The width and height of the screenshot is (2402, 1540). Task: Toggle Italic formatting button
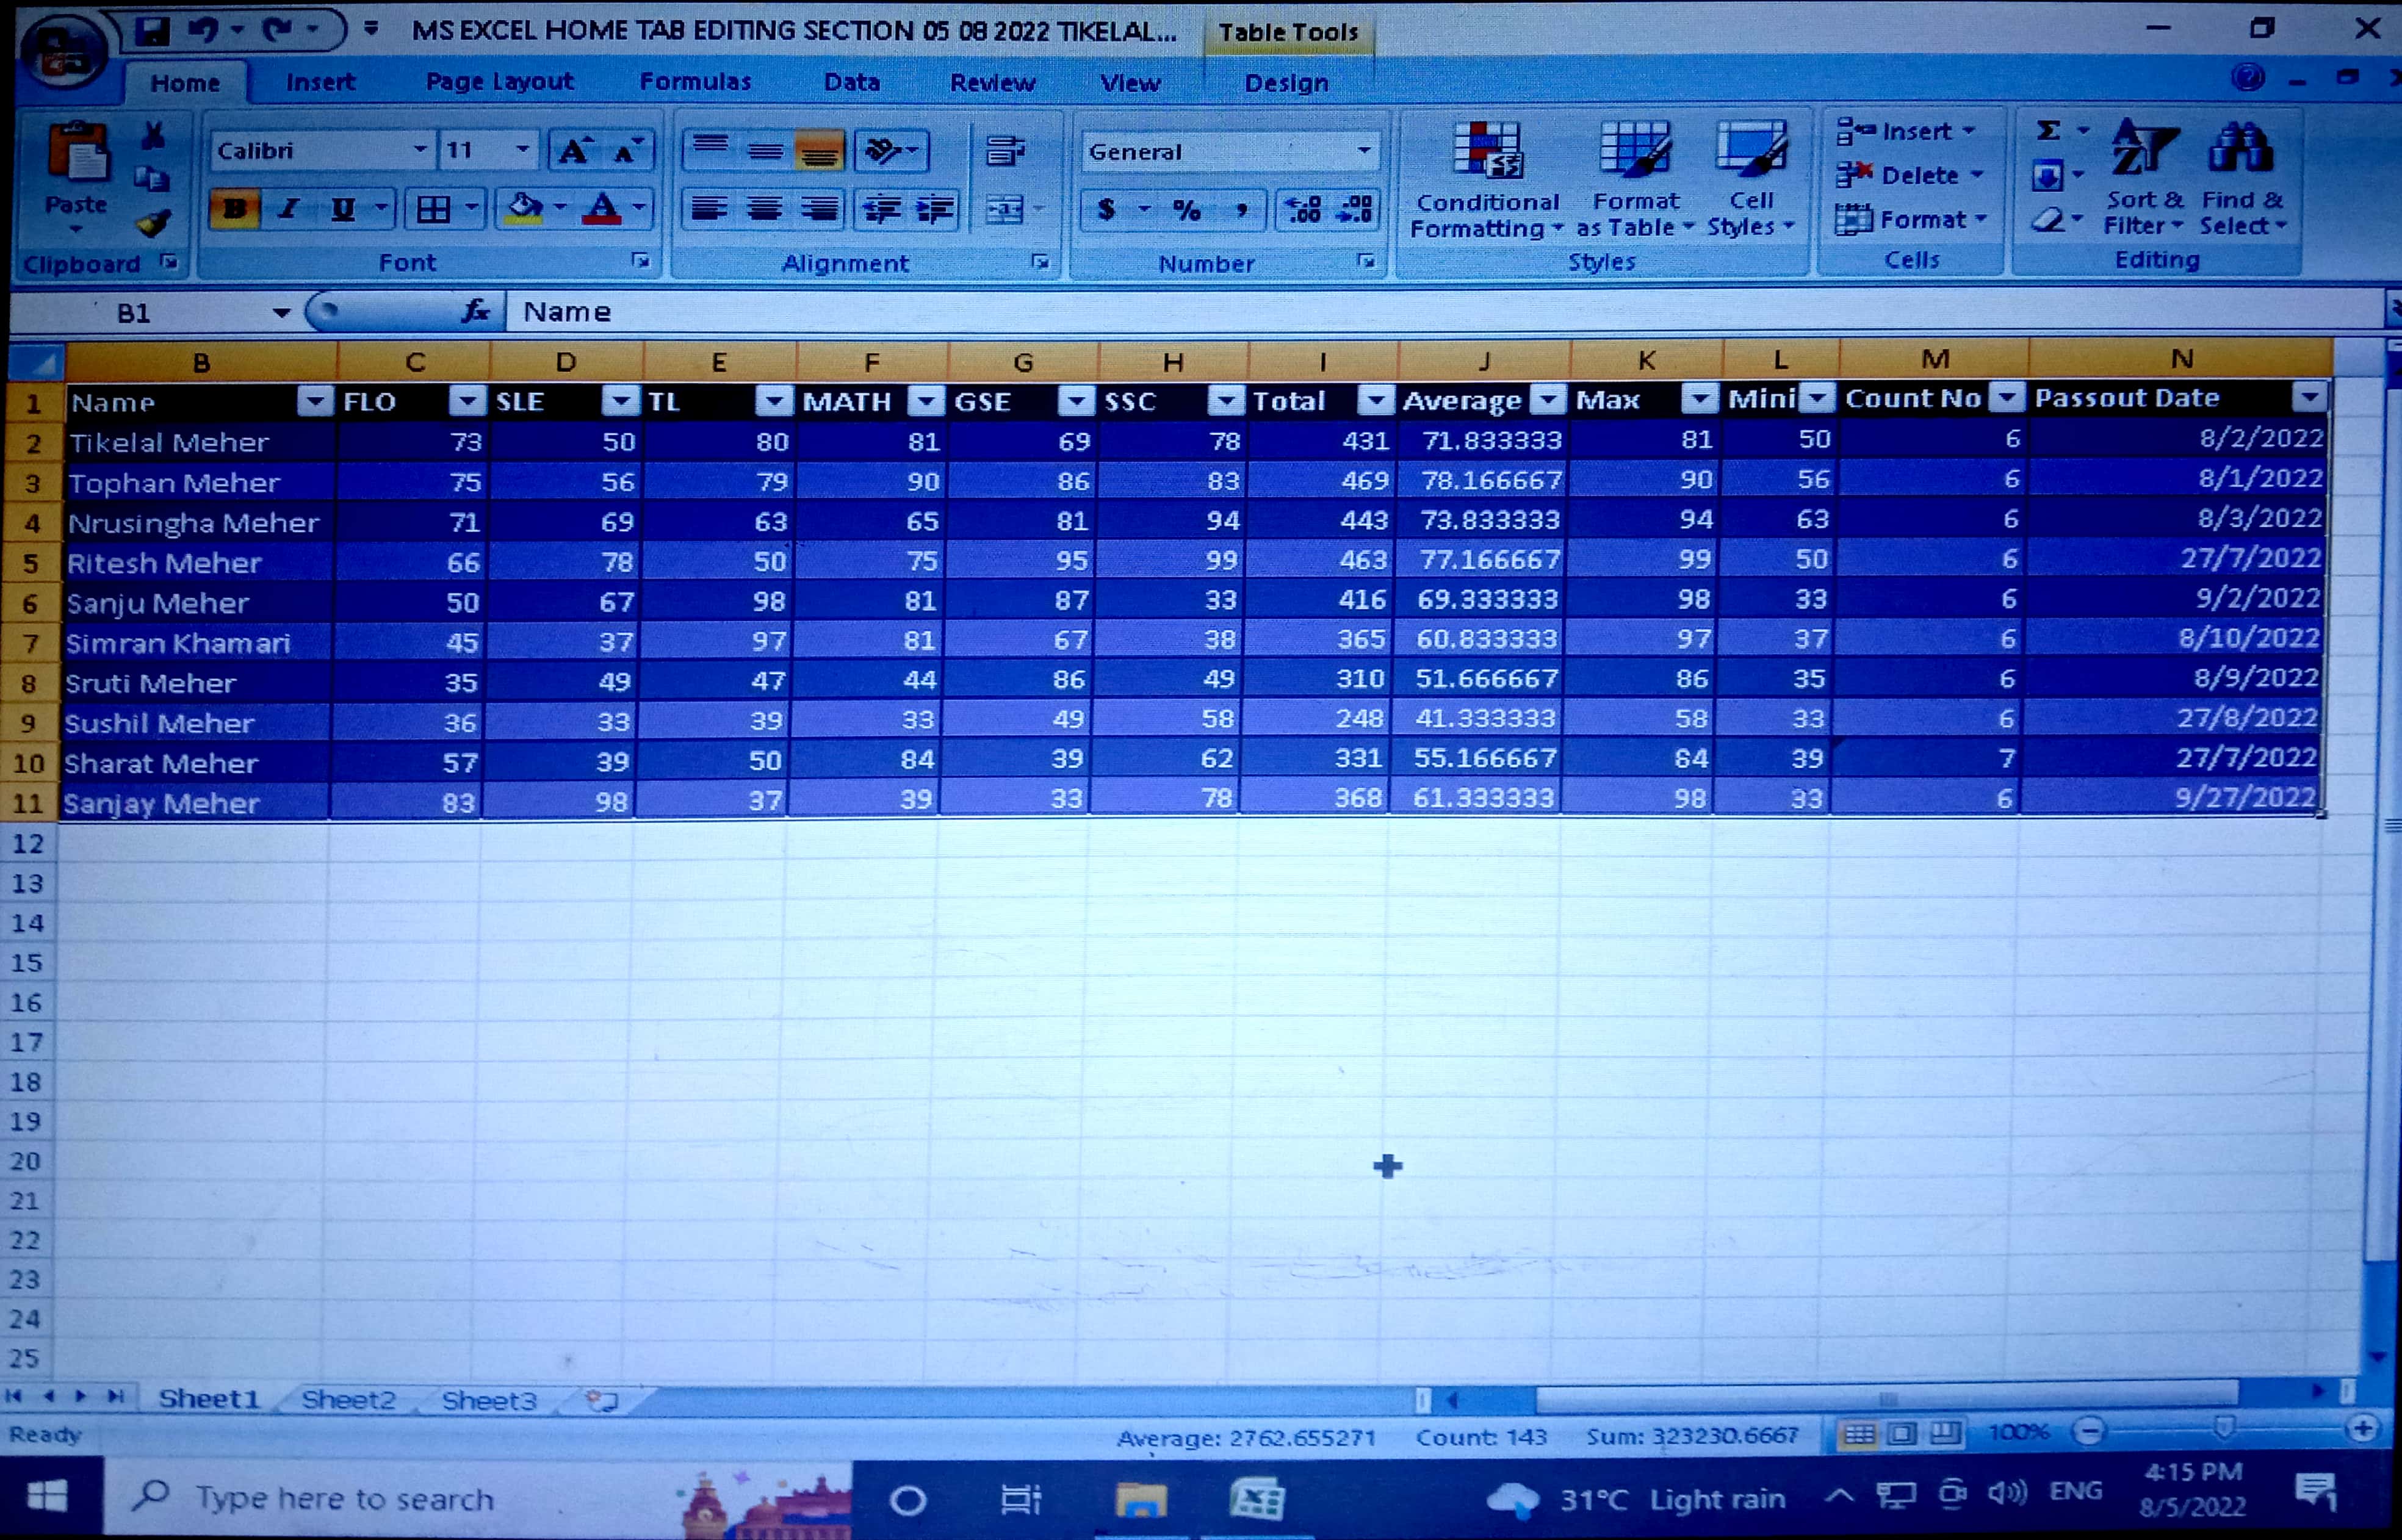point(289,209)
